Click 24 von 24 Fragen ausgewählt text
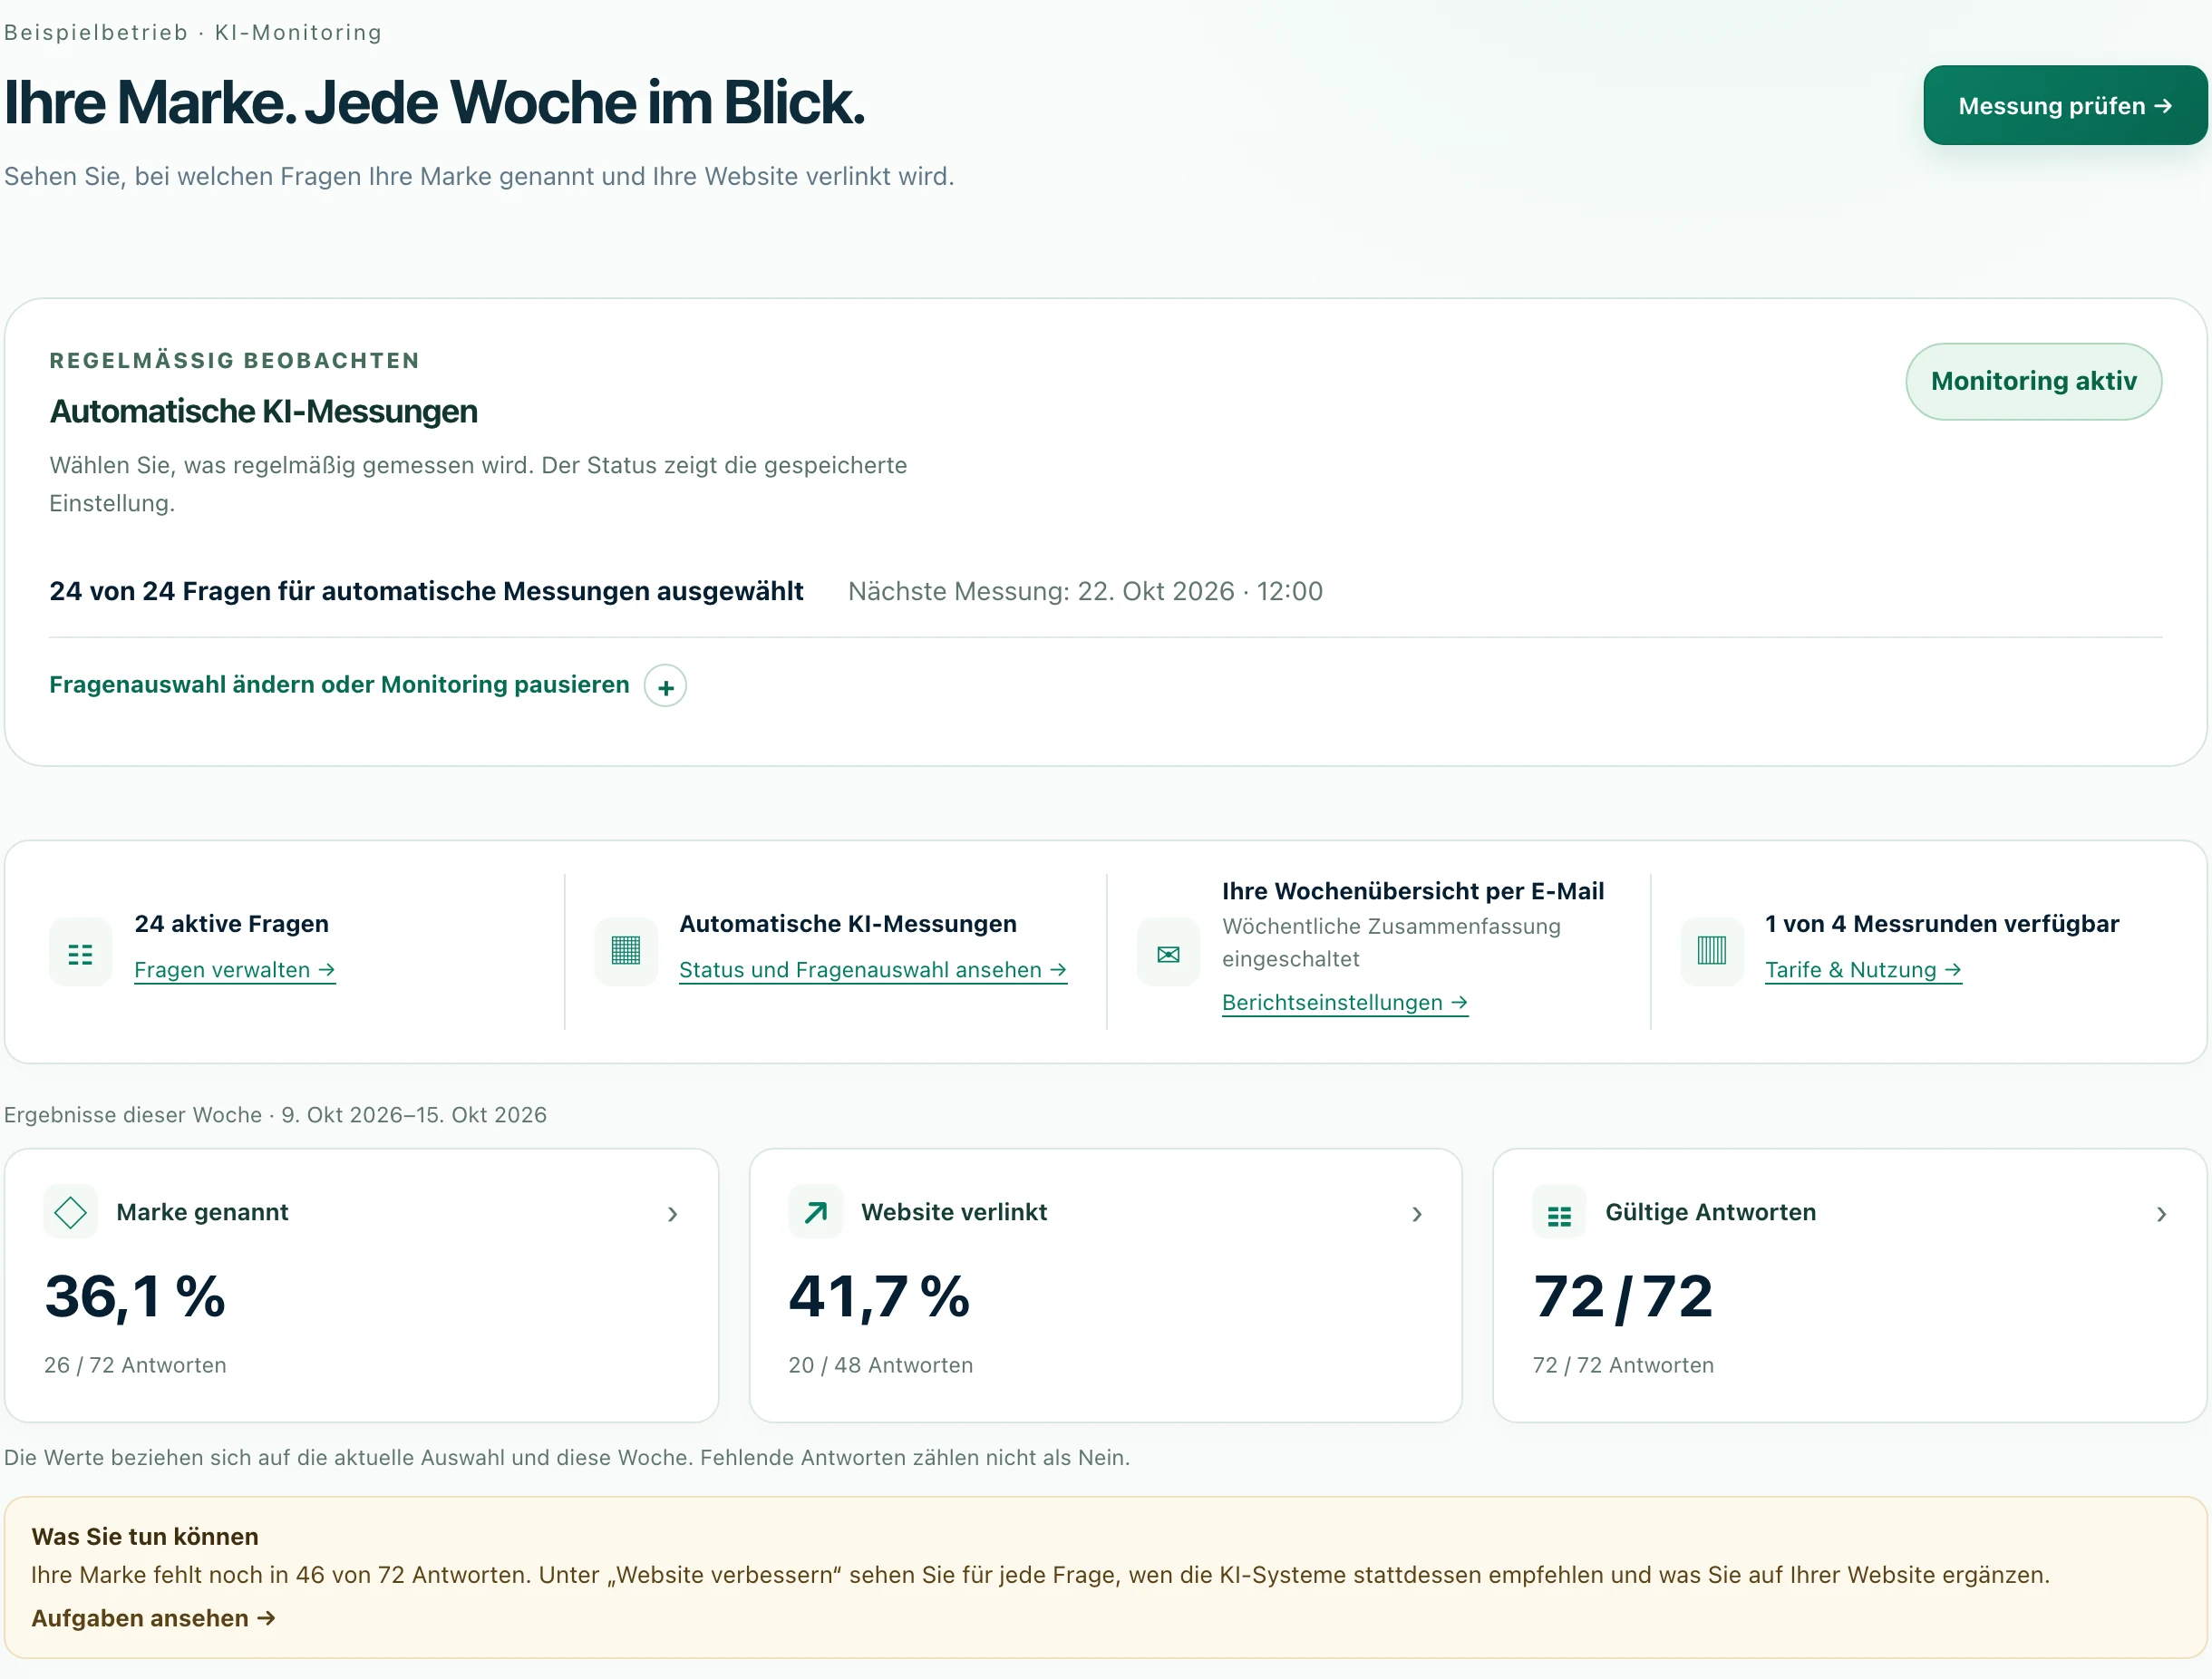This screenshot has height=1679, width=2212. tap(426, 591)
